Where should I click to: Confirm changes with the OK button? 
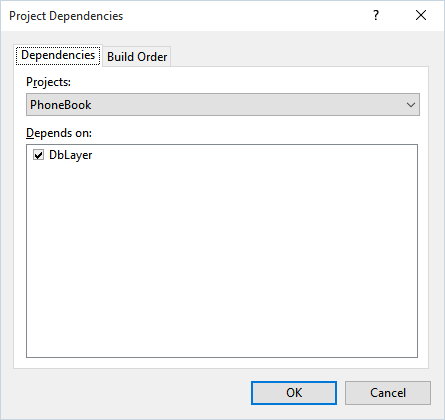294,393
